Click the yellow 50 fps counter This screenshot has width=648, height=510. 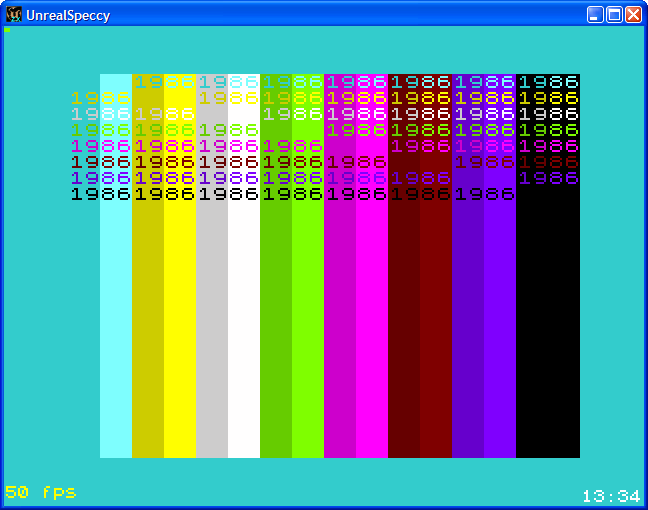(41, 492)
